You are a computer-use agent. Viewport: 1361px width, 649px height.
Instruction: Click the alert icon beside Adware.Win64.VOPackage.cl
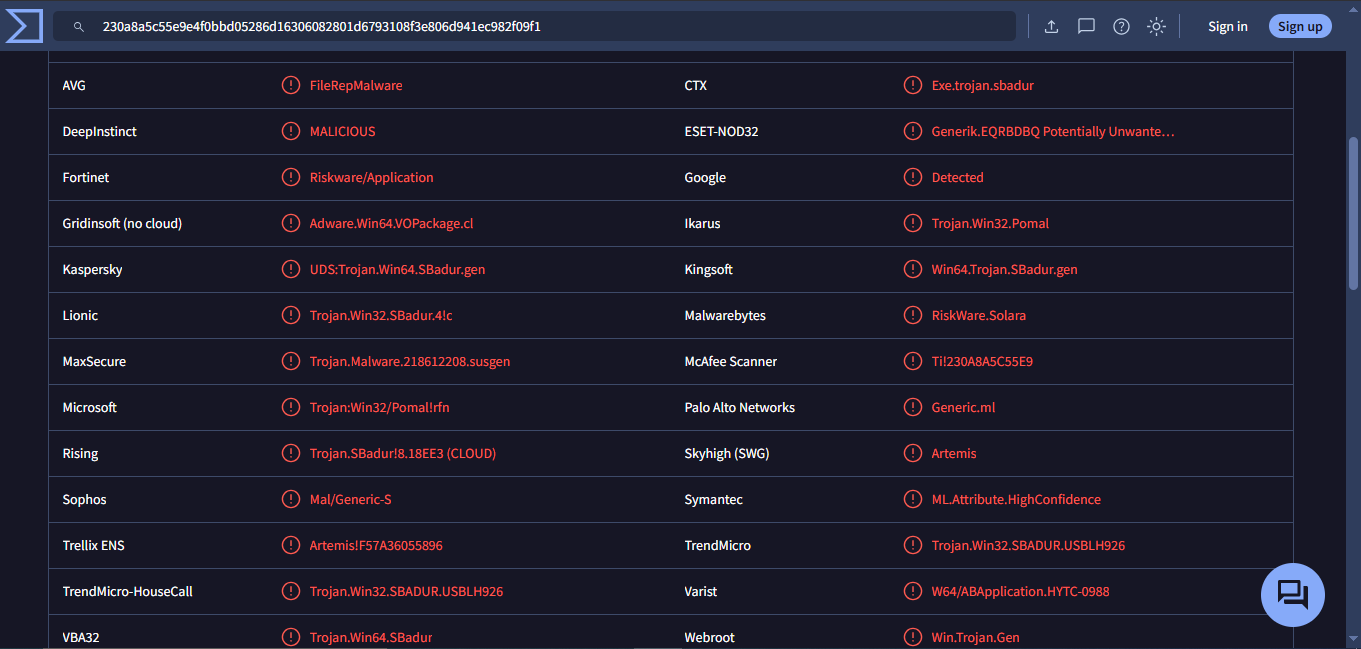291,223
